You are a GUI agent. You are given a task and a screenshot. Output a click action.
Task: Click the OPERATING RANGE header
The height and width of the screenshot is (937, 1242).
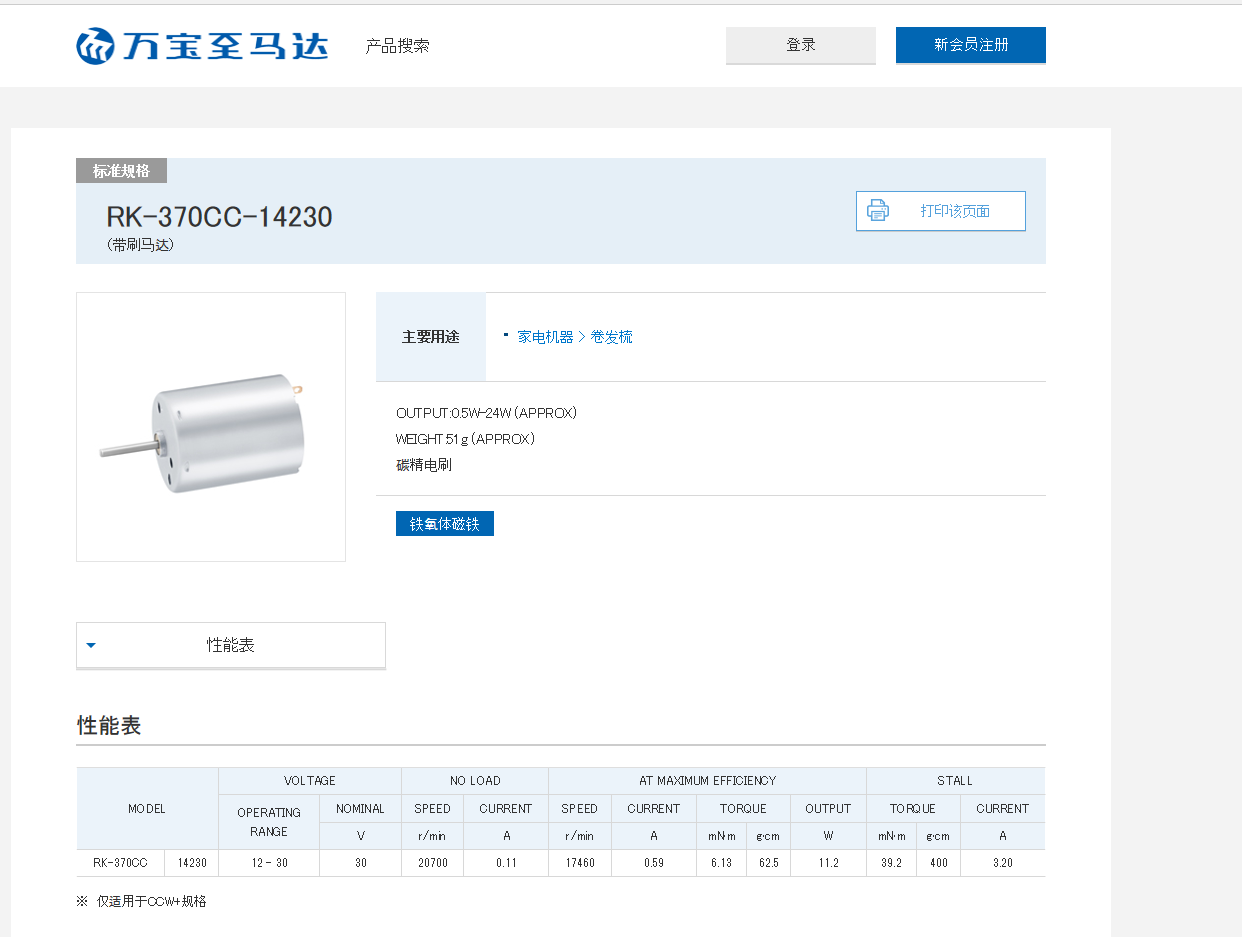269,822
